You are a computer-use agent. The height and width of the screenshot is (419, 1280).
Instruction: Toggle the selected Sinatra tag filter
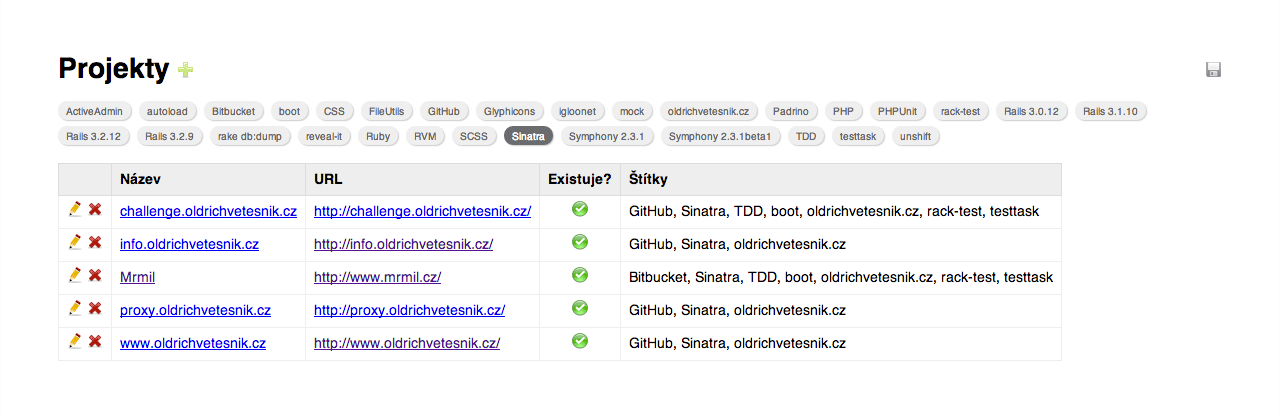coord(528,136)
